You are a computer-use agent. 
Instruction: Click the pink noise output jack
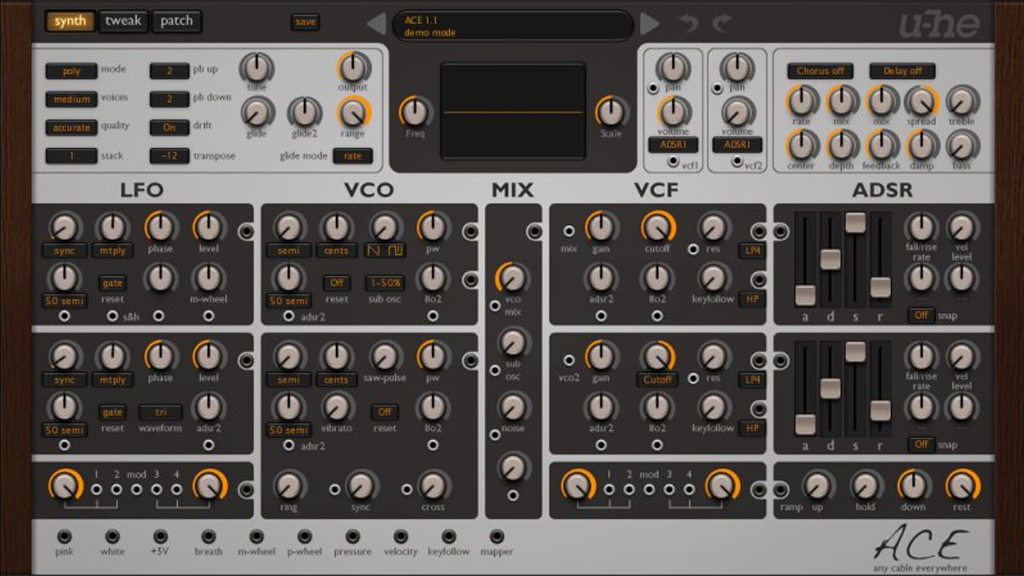pos(64,537)
